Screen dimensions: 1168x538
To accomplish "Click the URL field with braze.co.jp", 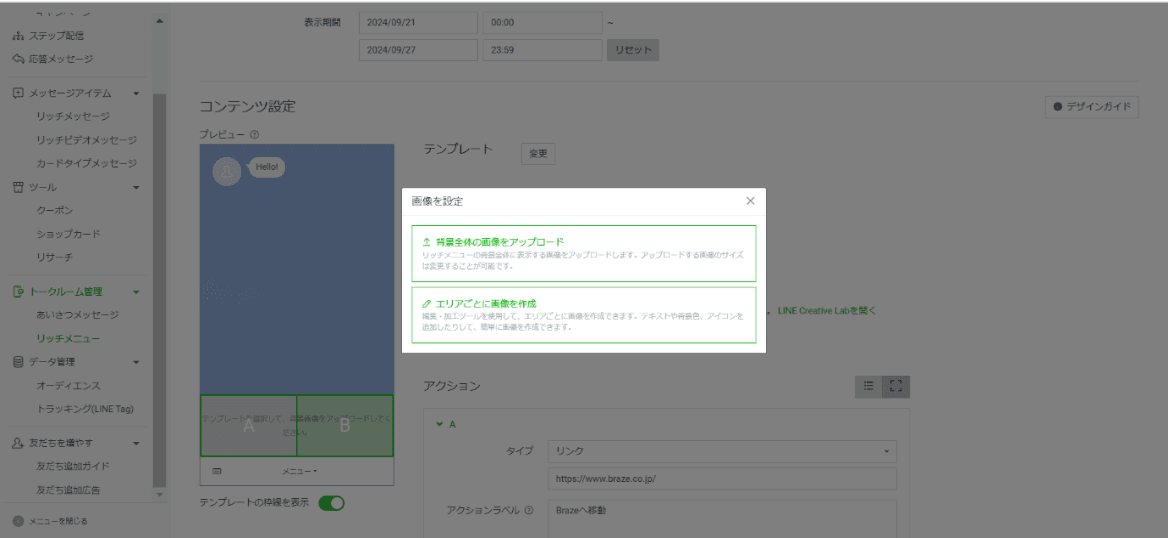I will (x=722, y=479).
